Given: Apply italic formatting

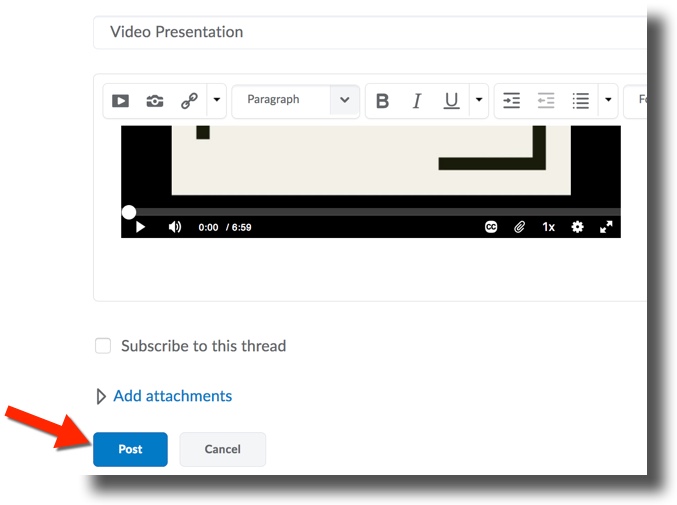Looking at the screenshot, I should [417, 101].
